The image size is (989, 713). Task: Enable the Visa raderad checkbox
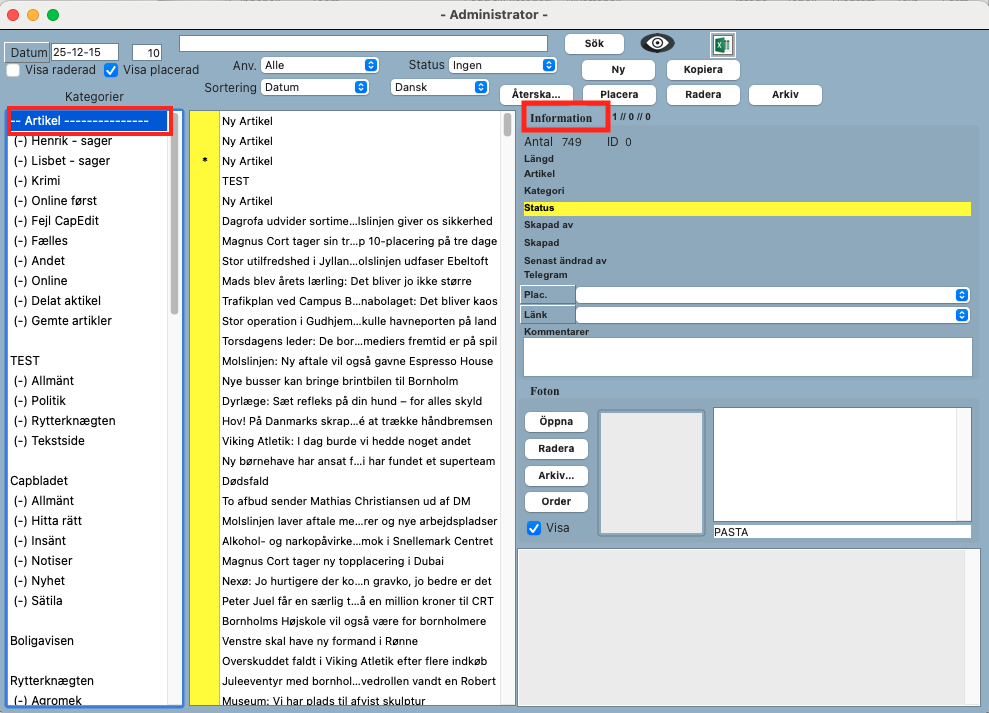click(x=14, y=70)
